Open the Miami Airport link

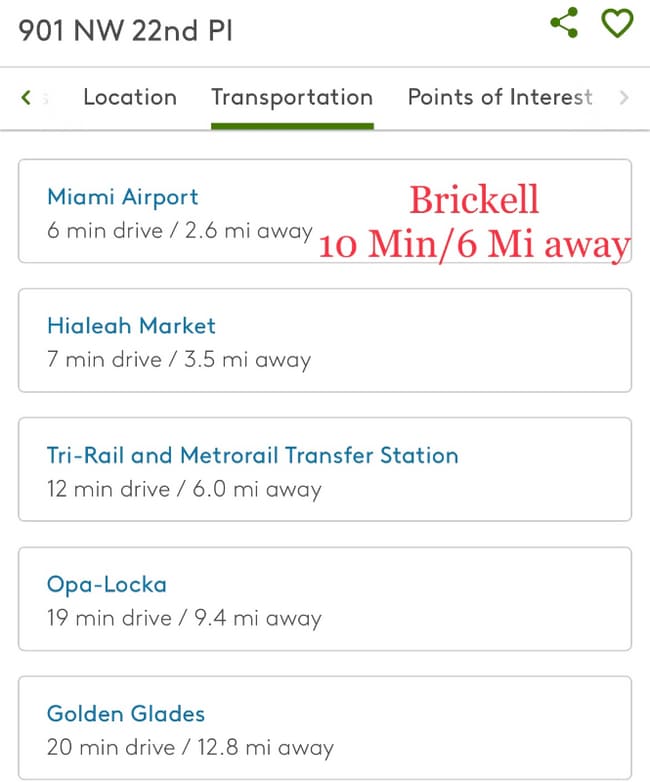pyautogui.click(x=123, y=197)
